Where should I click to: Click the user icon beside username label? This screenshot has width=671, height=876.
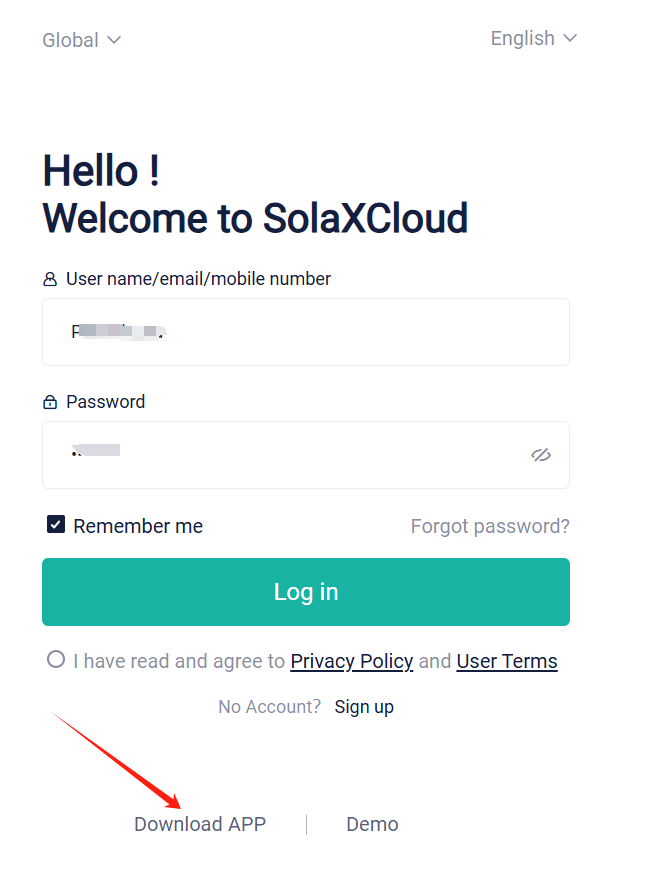(50, 279)
